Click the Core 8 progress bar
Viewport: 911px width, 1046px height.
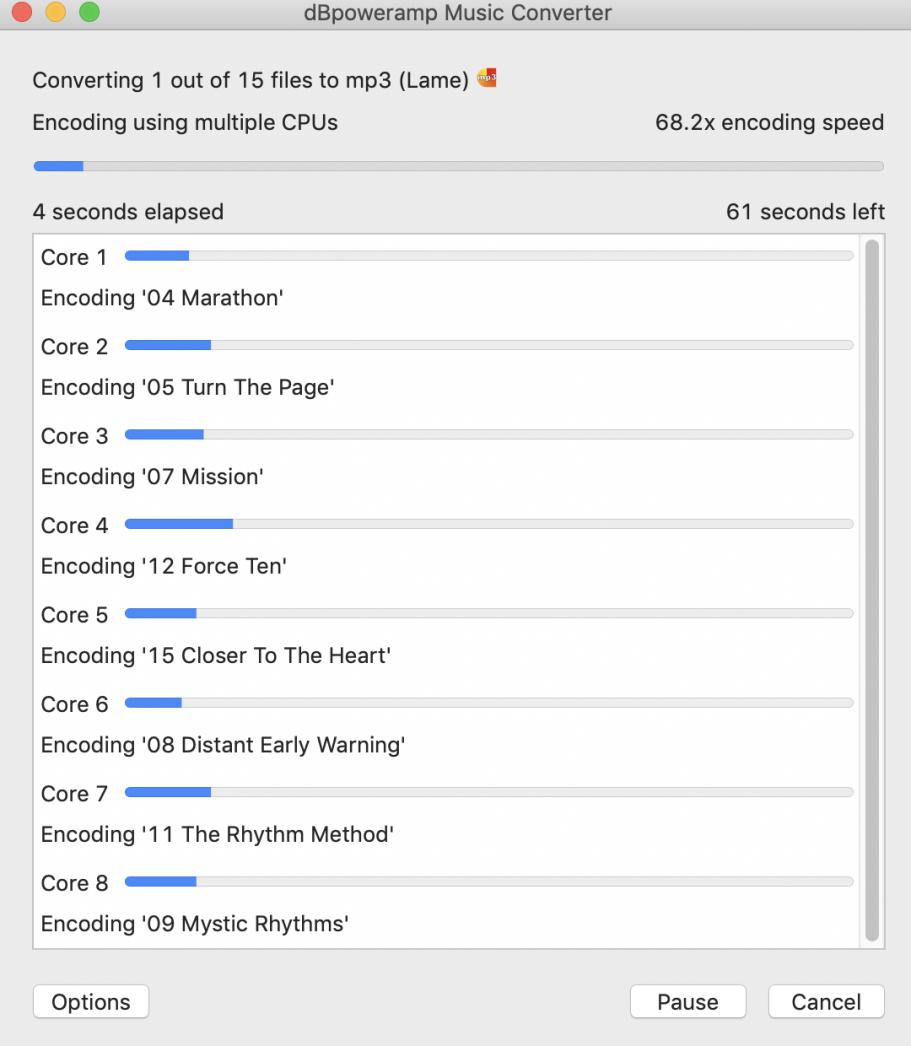[x=489, y=882]
